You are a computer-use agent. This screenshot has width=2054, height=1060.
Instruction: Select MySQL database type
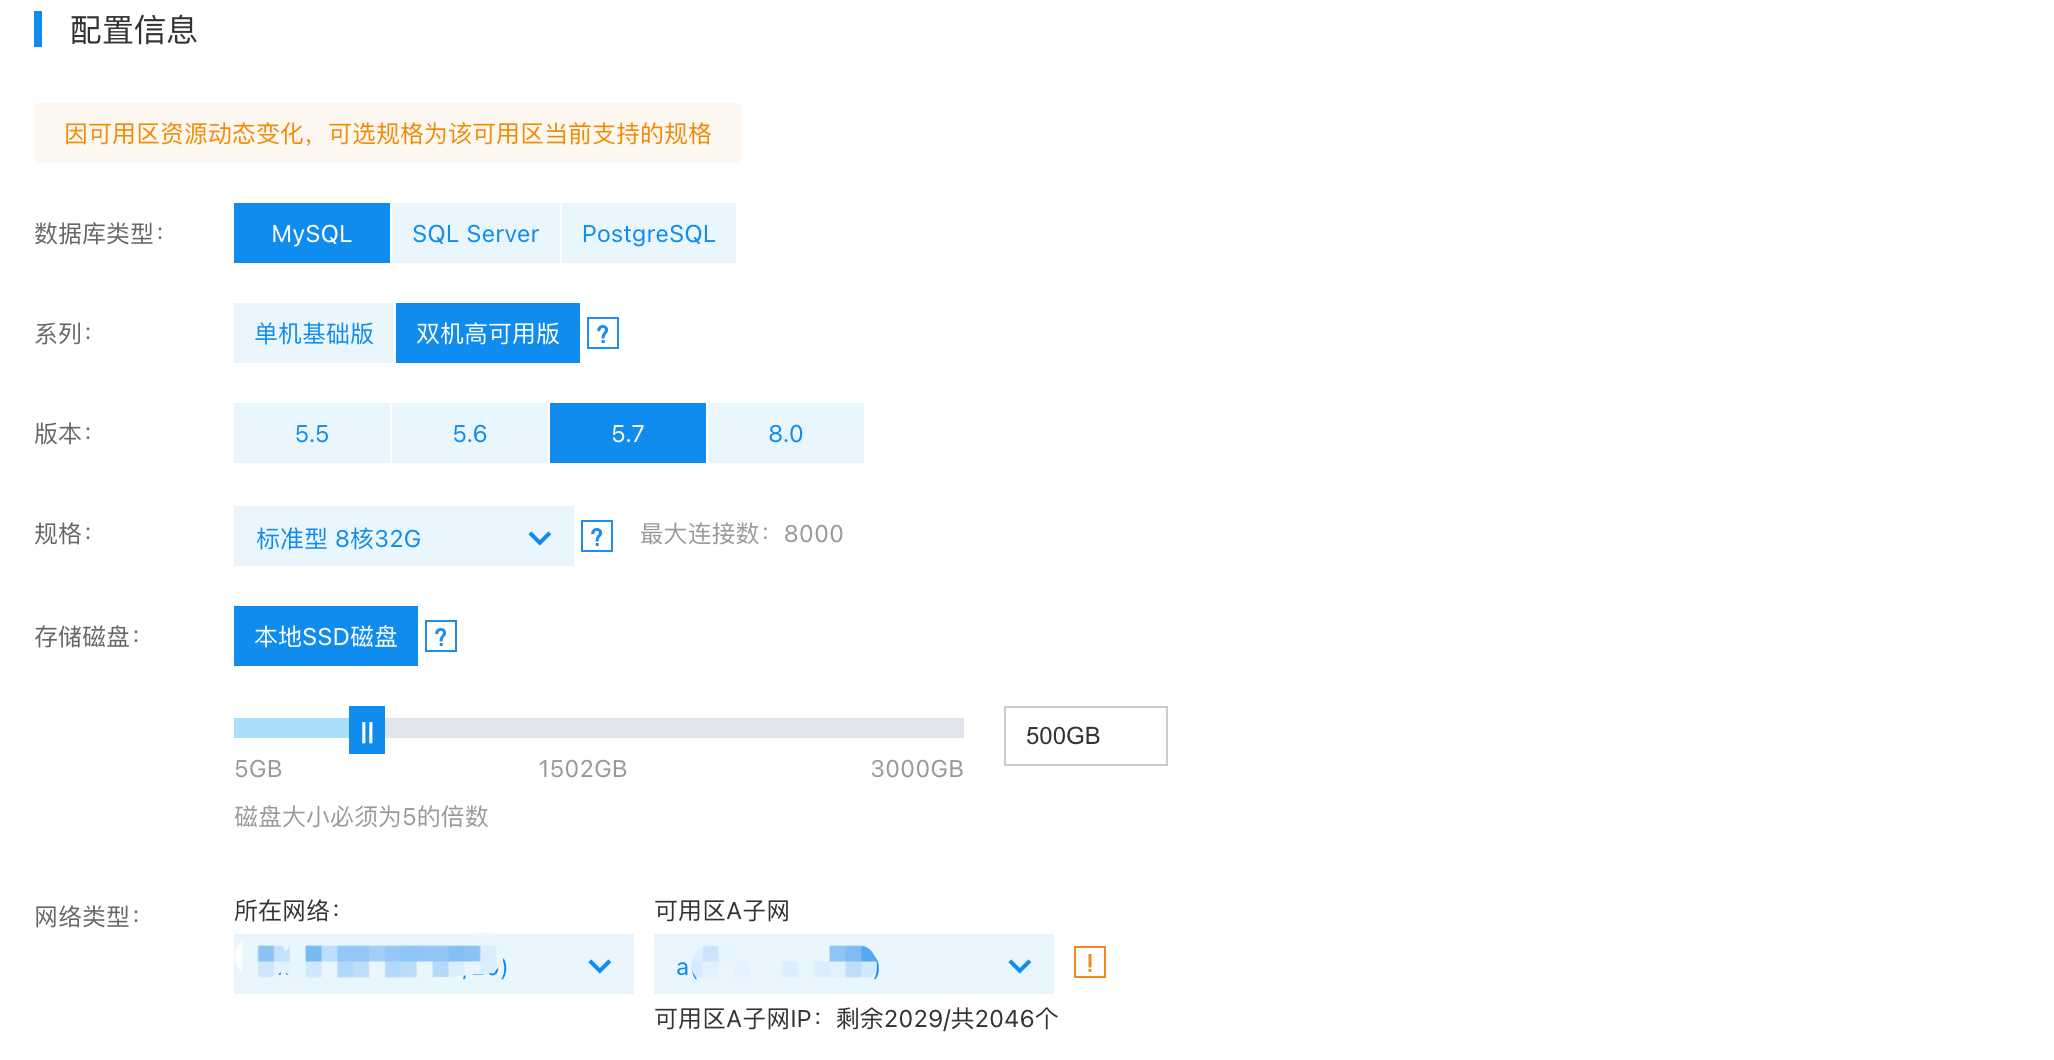click(312, 233)
